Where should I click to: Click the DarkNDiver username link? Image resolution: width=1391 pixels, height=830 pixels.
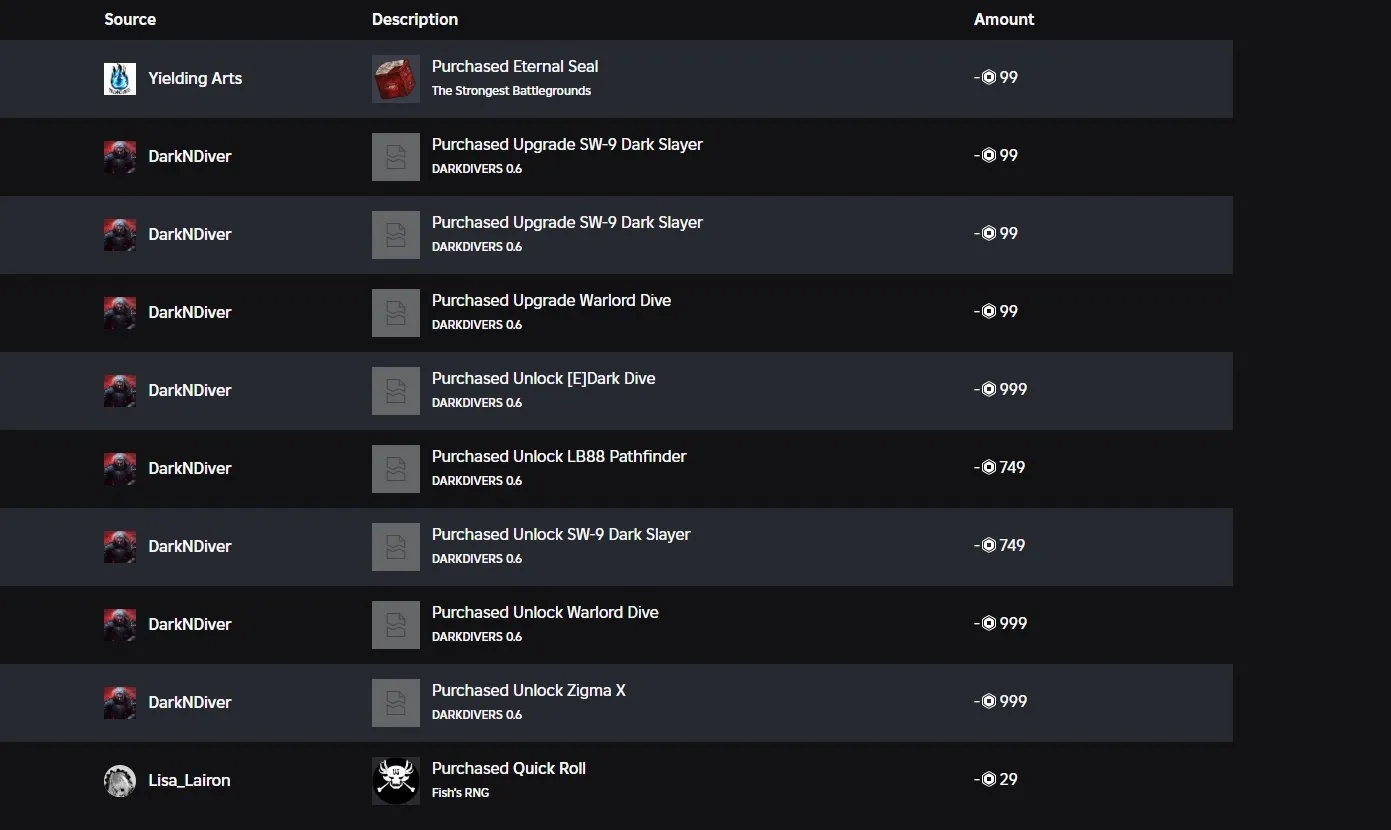(x=190, y=156)
